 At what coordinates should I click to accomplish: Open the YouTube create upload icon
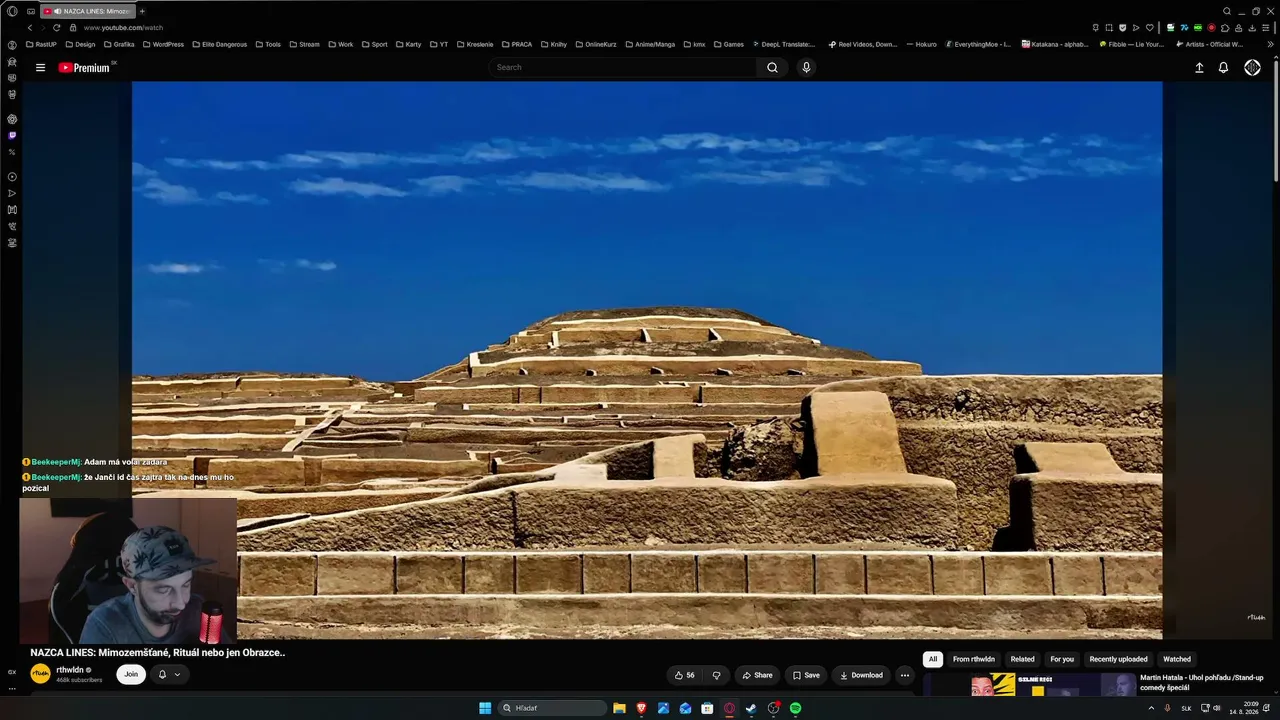[1199, 68]
